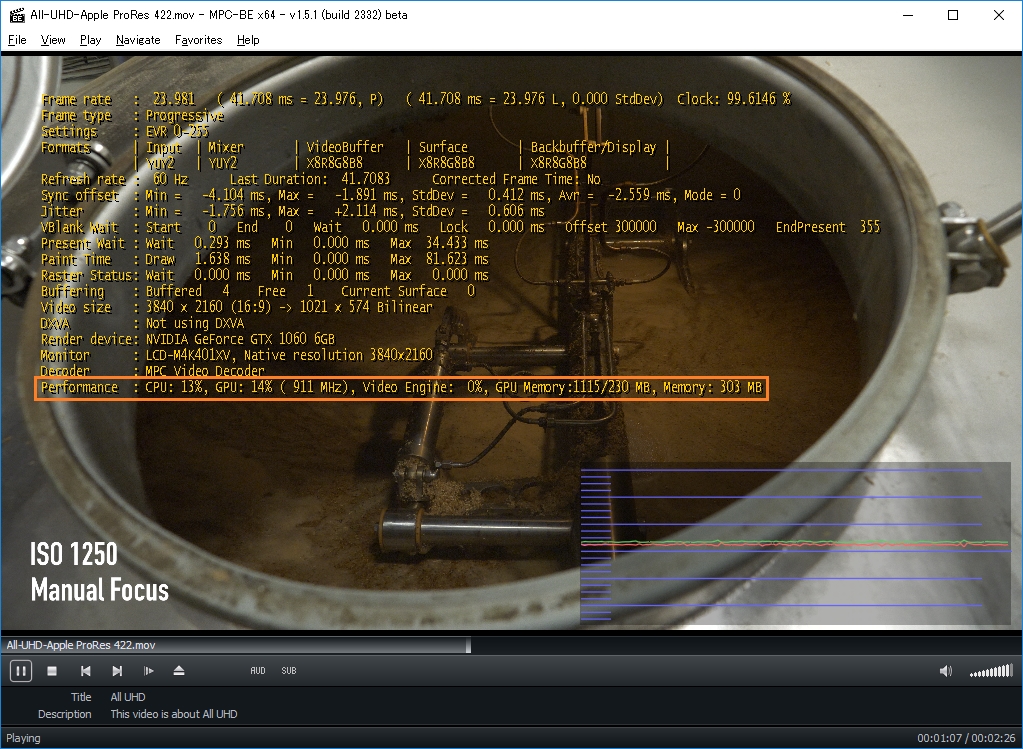Maximize the MPC-BE window
Image resolution: width=1023 pixels, height=749 pixels.
953,15
